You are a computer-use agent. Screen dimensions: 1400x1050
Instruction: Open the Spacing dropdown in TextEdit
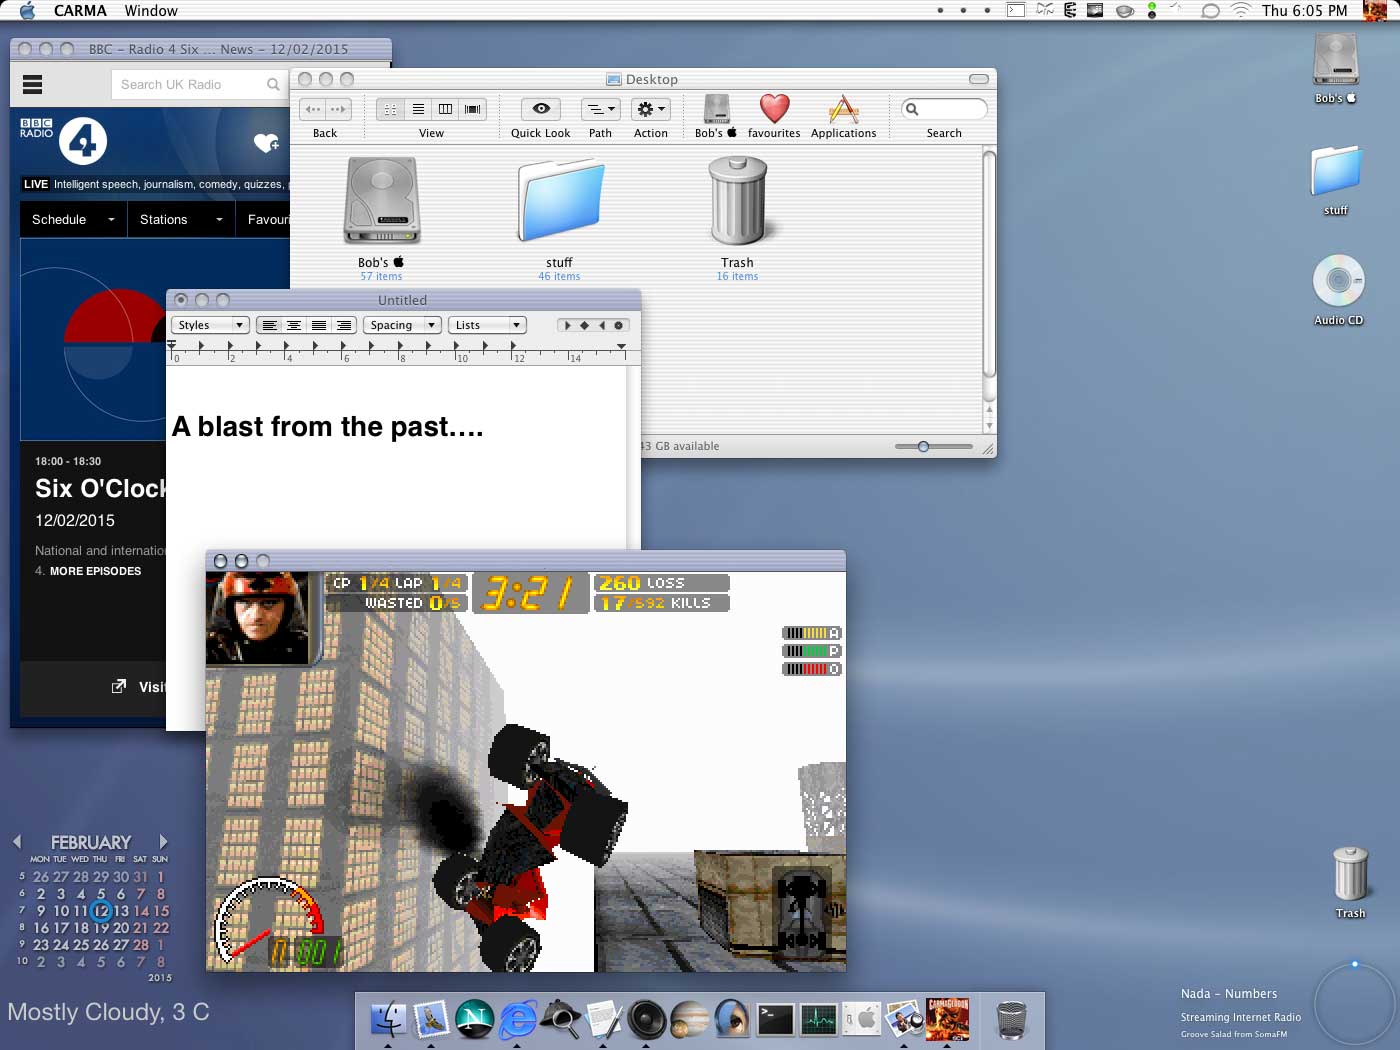(x=403, y=325)
